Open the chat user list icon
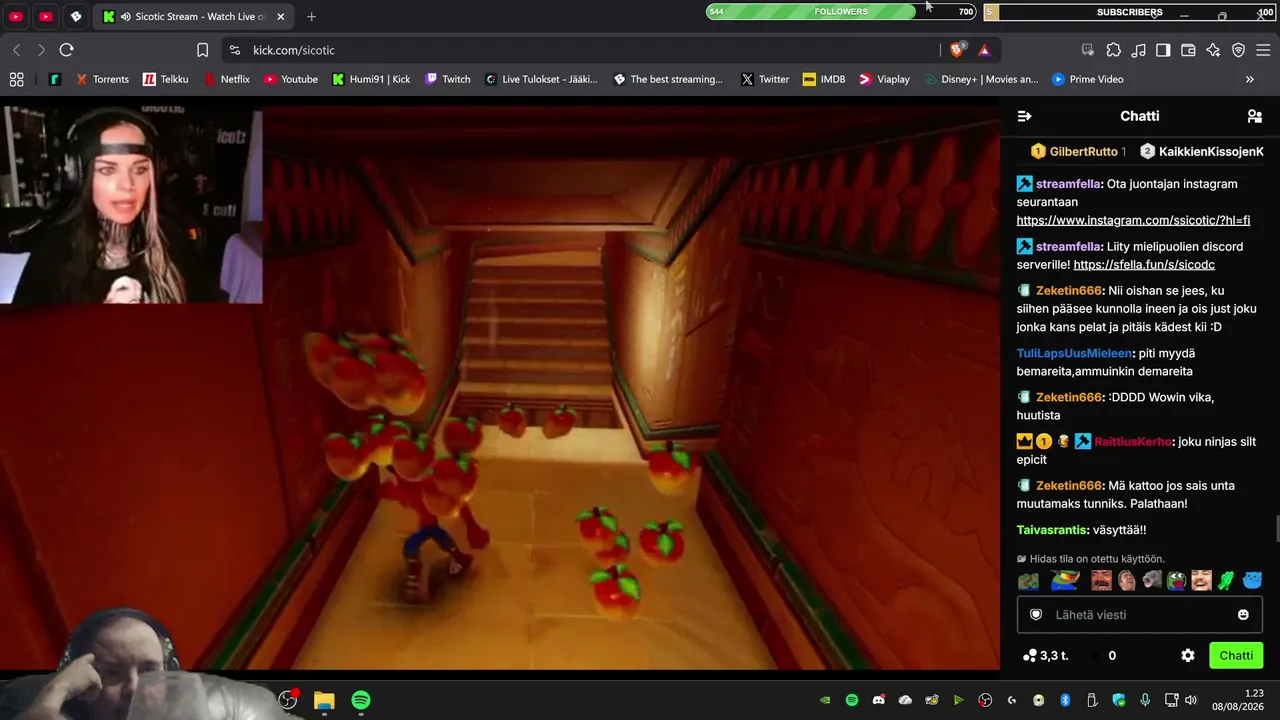The height and width of the screenshot is (720, 1280). pyautogui.click(x=1255, y=116)
